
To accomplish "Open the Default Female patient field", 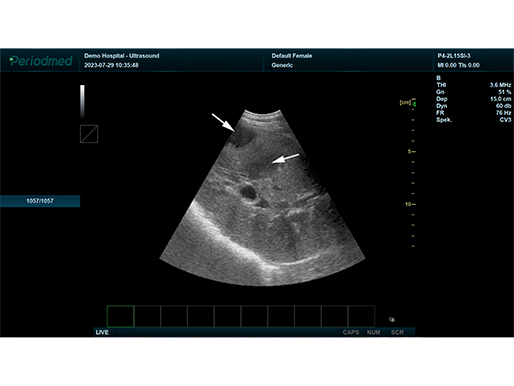I will click(292, 56).
